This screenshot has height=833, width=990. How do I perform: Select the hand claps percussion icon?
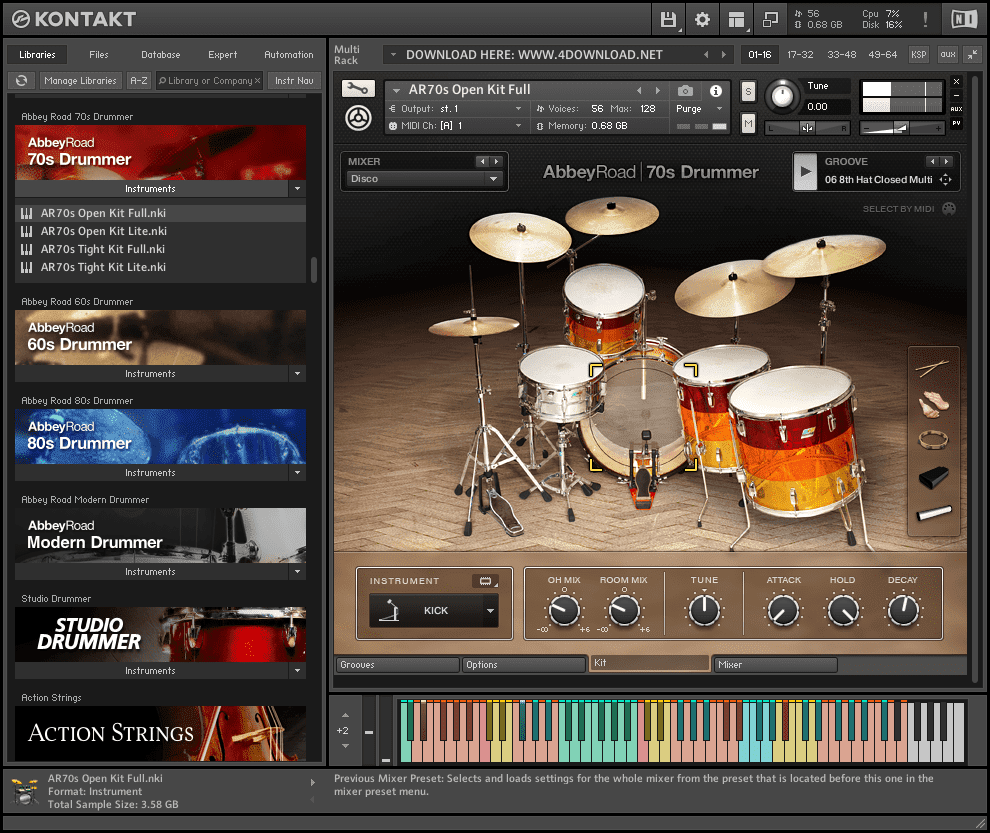pos(933,404)
